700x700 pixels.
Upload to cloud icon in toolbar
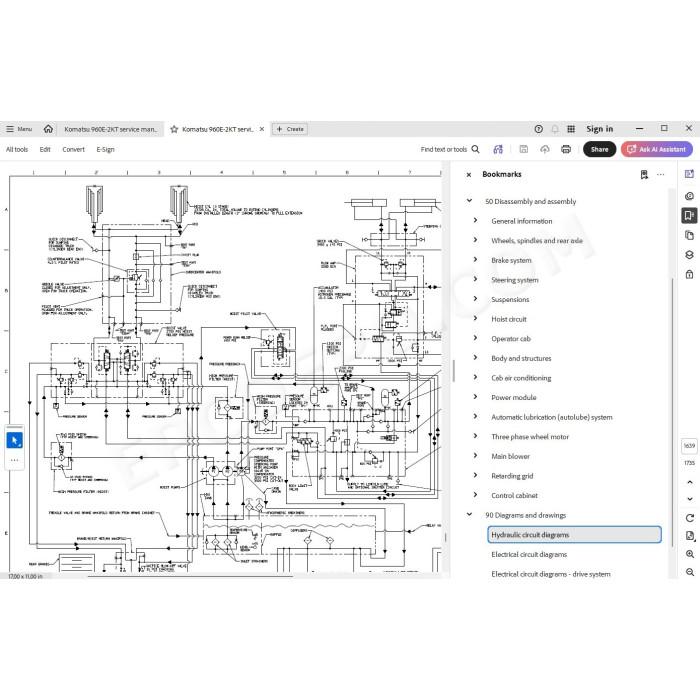545,150
